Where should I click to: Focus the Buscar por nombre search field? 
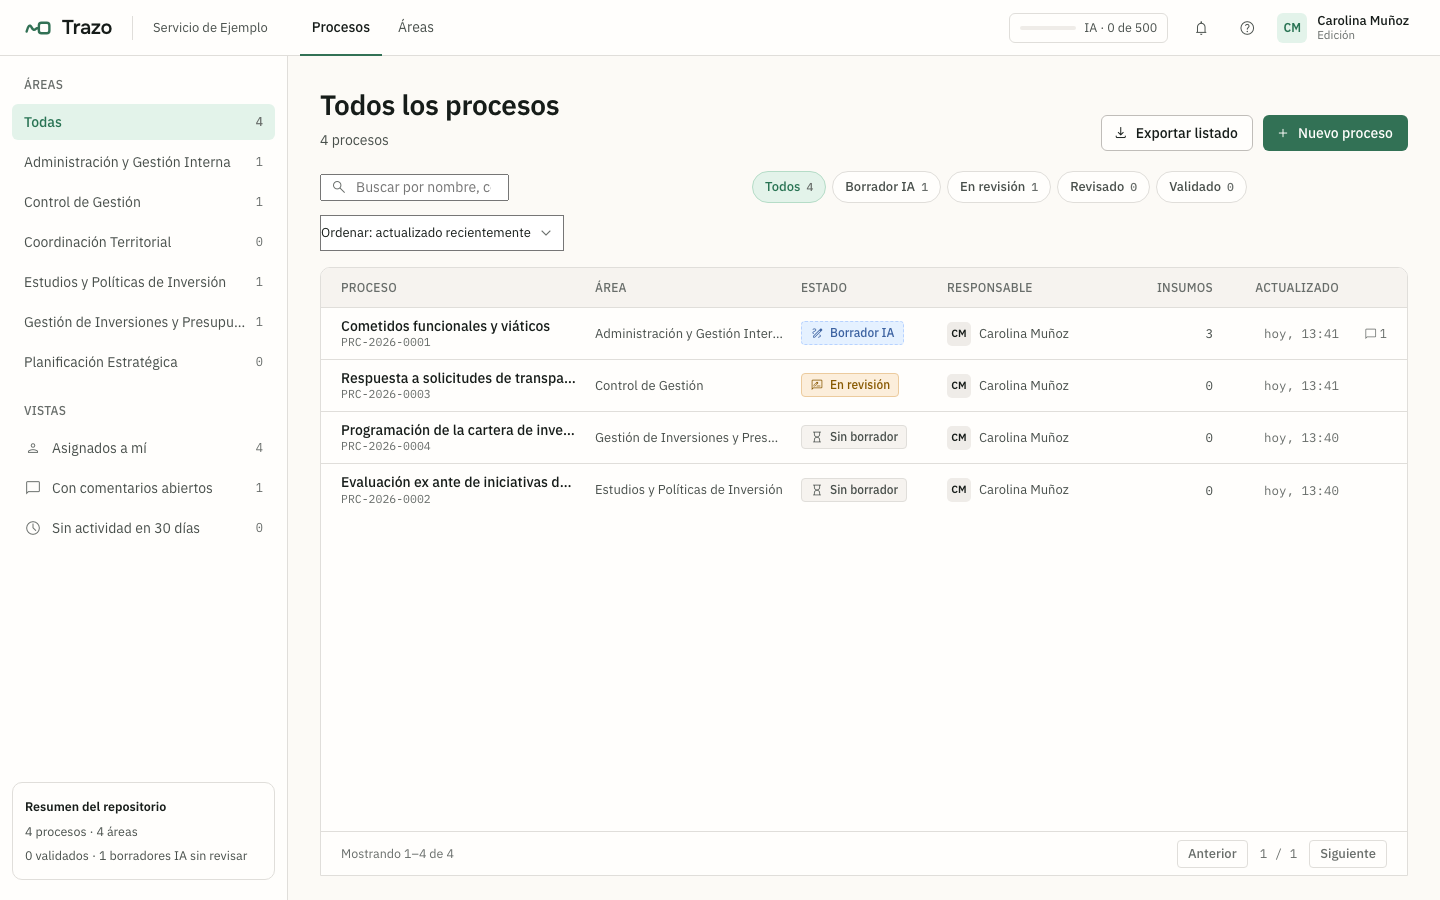[x=414, y=187]
